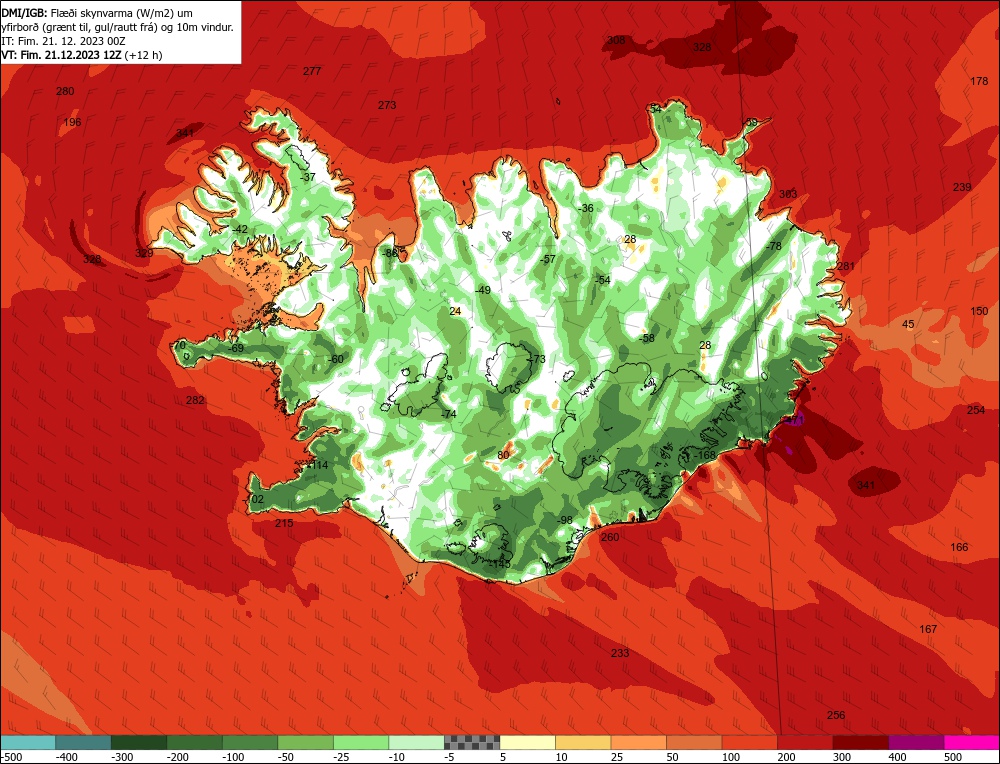Click the valid time 'VT: Fim. 21.12.2023 12Z (+12 h)'
The image size is (1000, 764).
[x=82, y=55]
